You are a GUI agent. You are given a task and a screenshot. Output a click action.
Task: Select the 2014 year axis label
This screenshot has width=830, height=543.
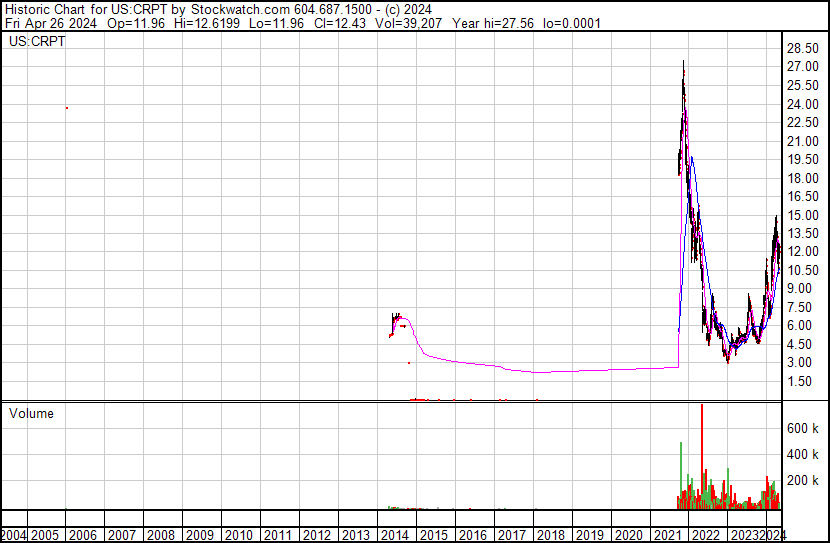click(x=395, y=535)
